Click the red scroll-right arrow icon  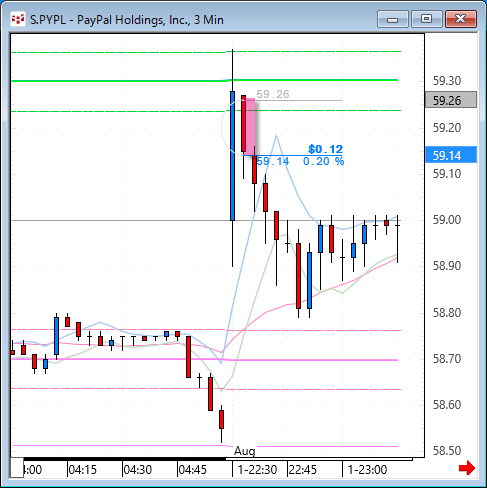[x=467, y=468]
